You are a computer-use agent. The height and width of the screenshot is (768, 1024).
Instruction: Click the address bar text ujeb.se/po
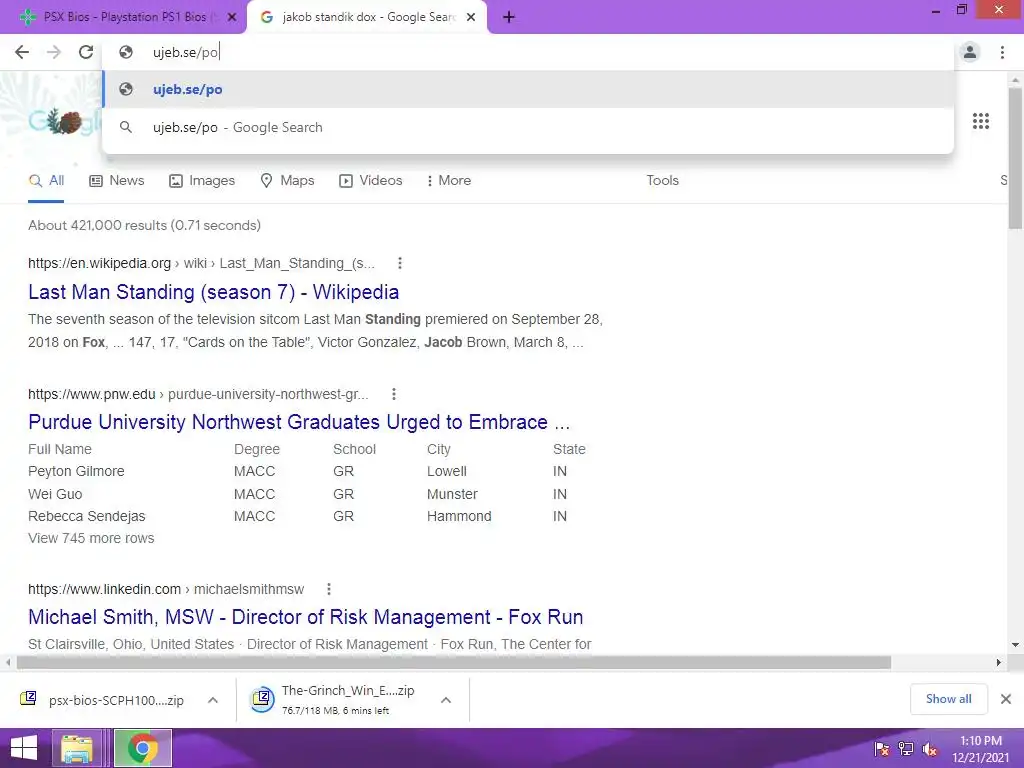tap(185, 52)
